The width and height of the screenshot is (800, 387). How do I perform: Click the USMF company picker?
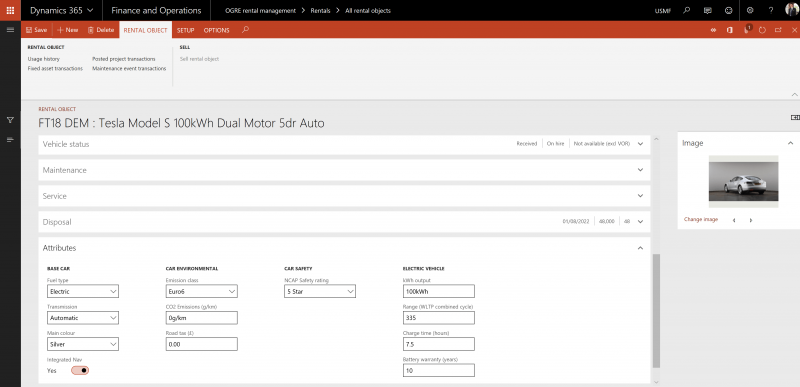(x=663, y=10)
